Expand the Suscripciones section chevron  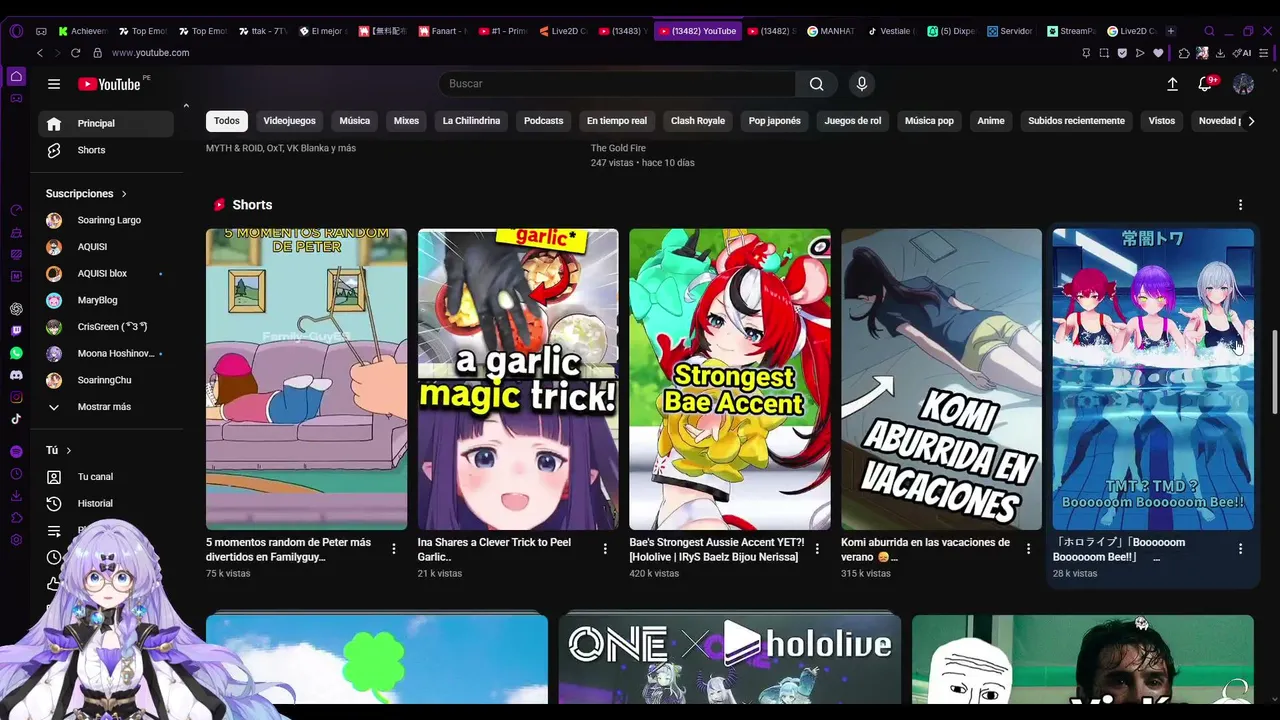click(x=124, y=194)
